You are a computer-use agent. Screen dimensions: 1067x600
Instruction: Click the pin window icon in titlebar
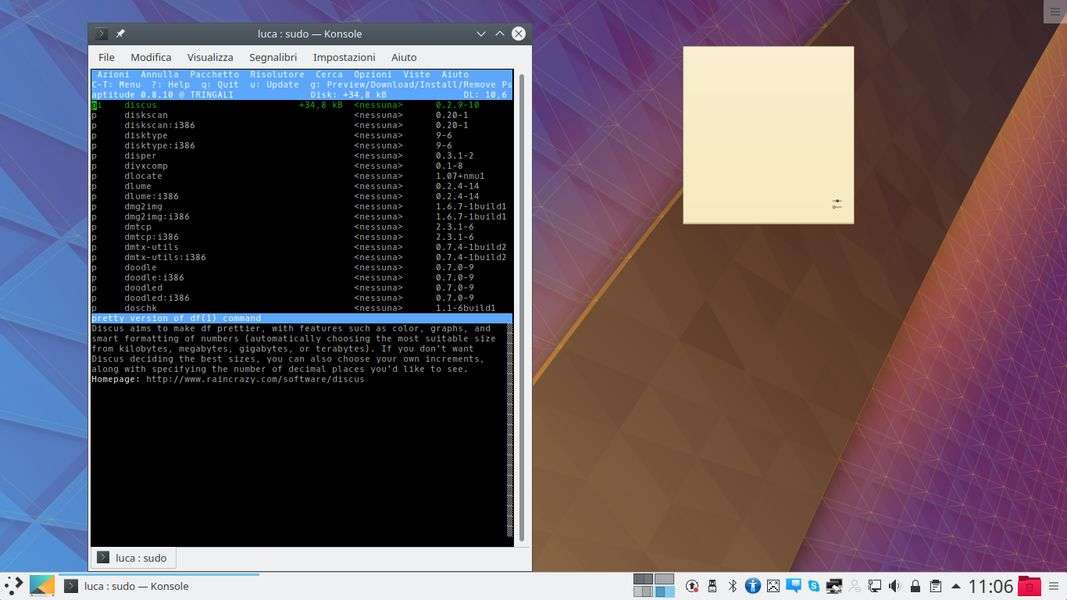[x=121, y=34]
